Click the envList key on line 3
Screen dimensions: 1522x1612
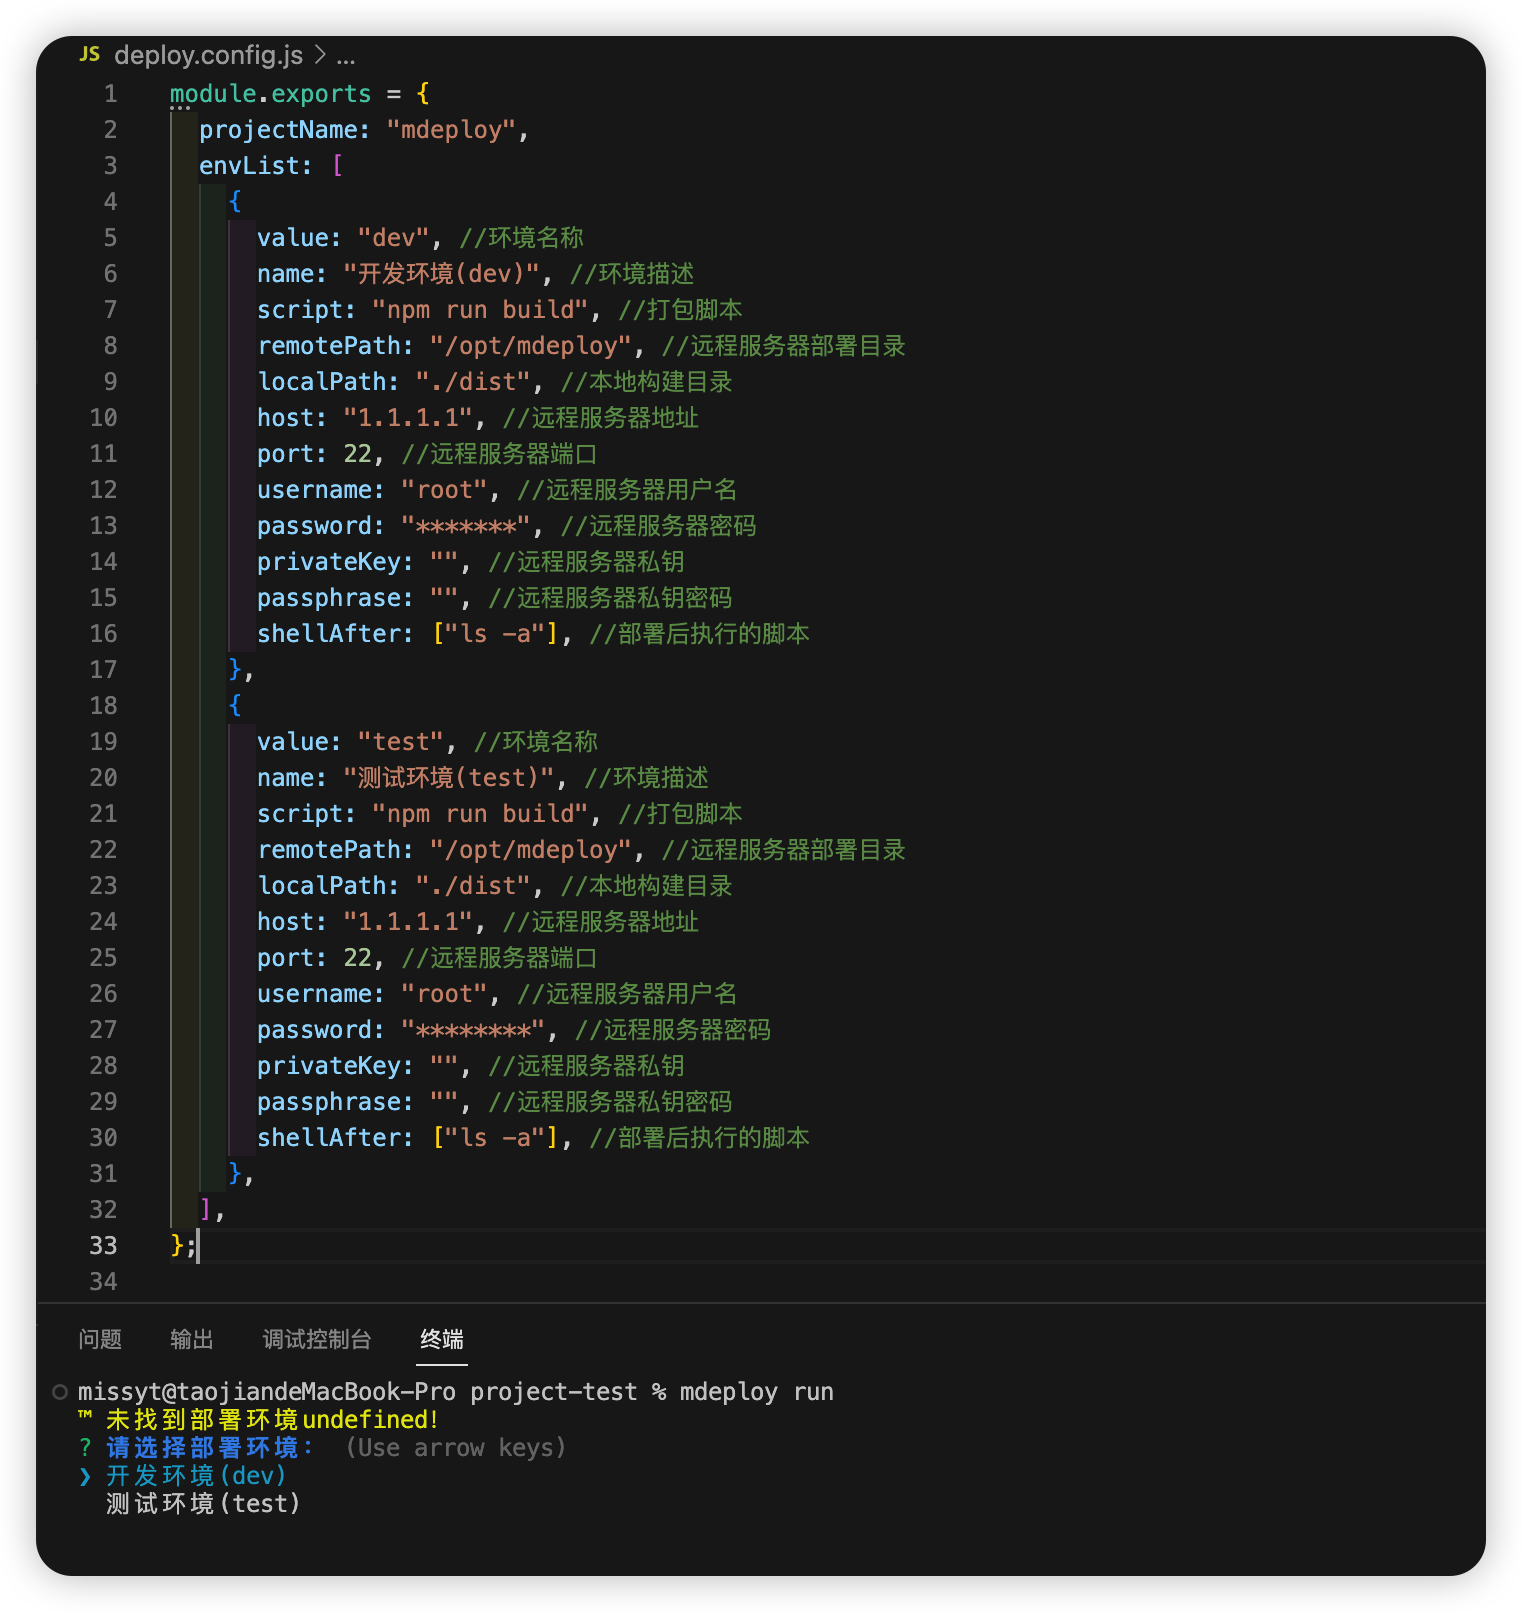click(249, 166)
